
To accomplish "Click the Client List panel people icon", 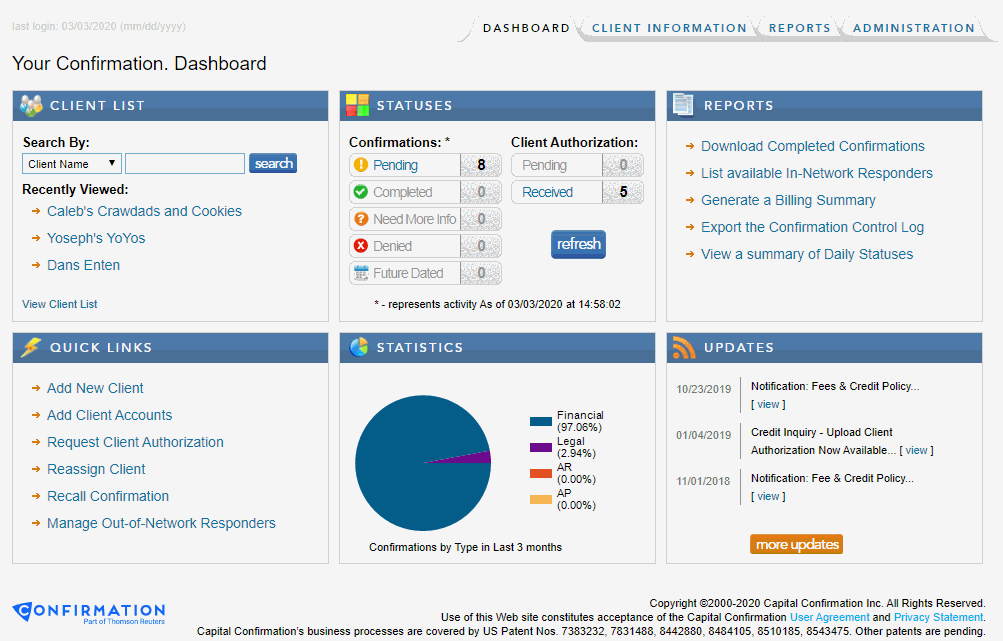I will (31, 105).
